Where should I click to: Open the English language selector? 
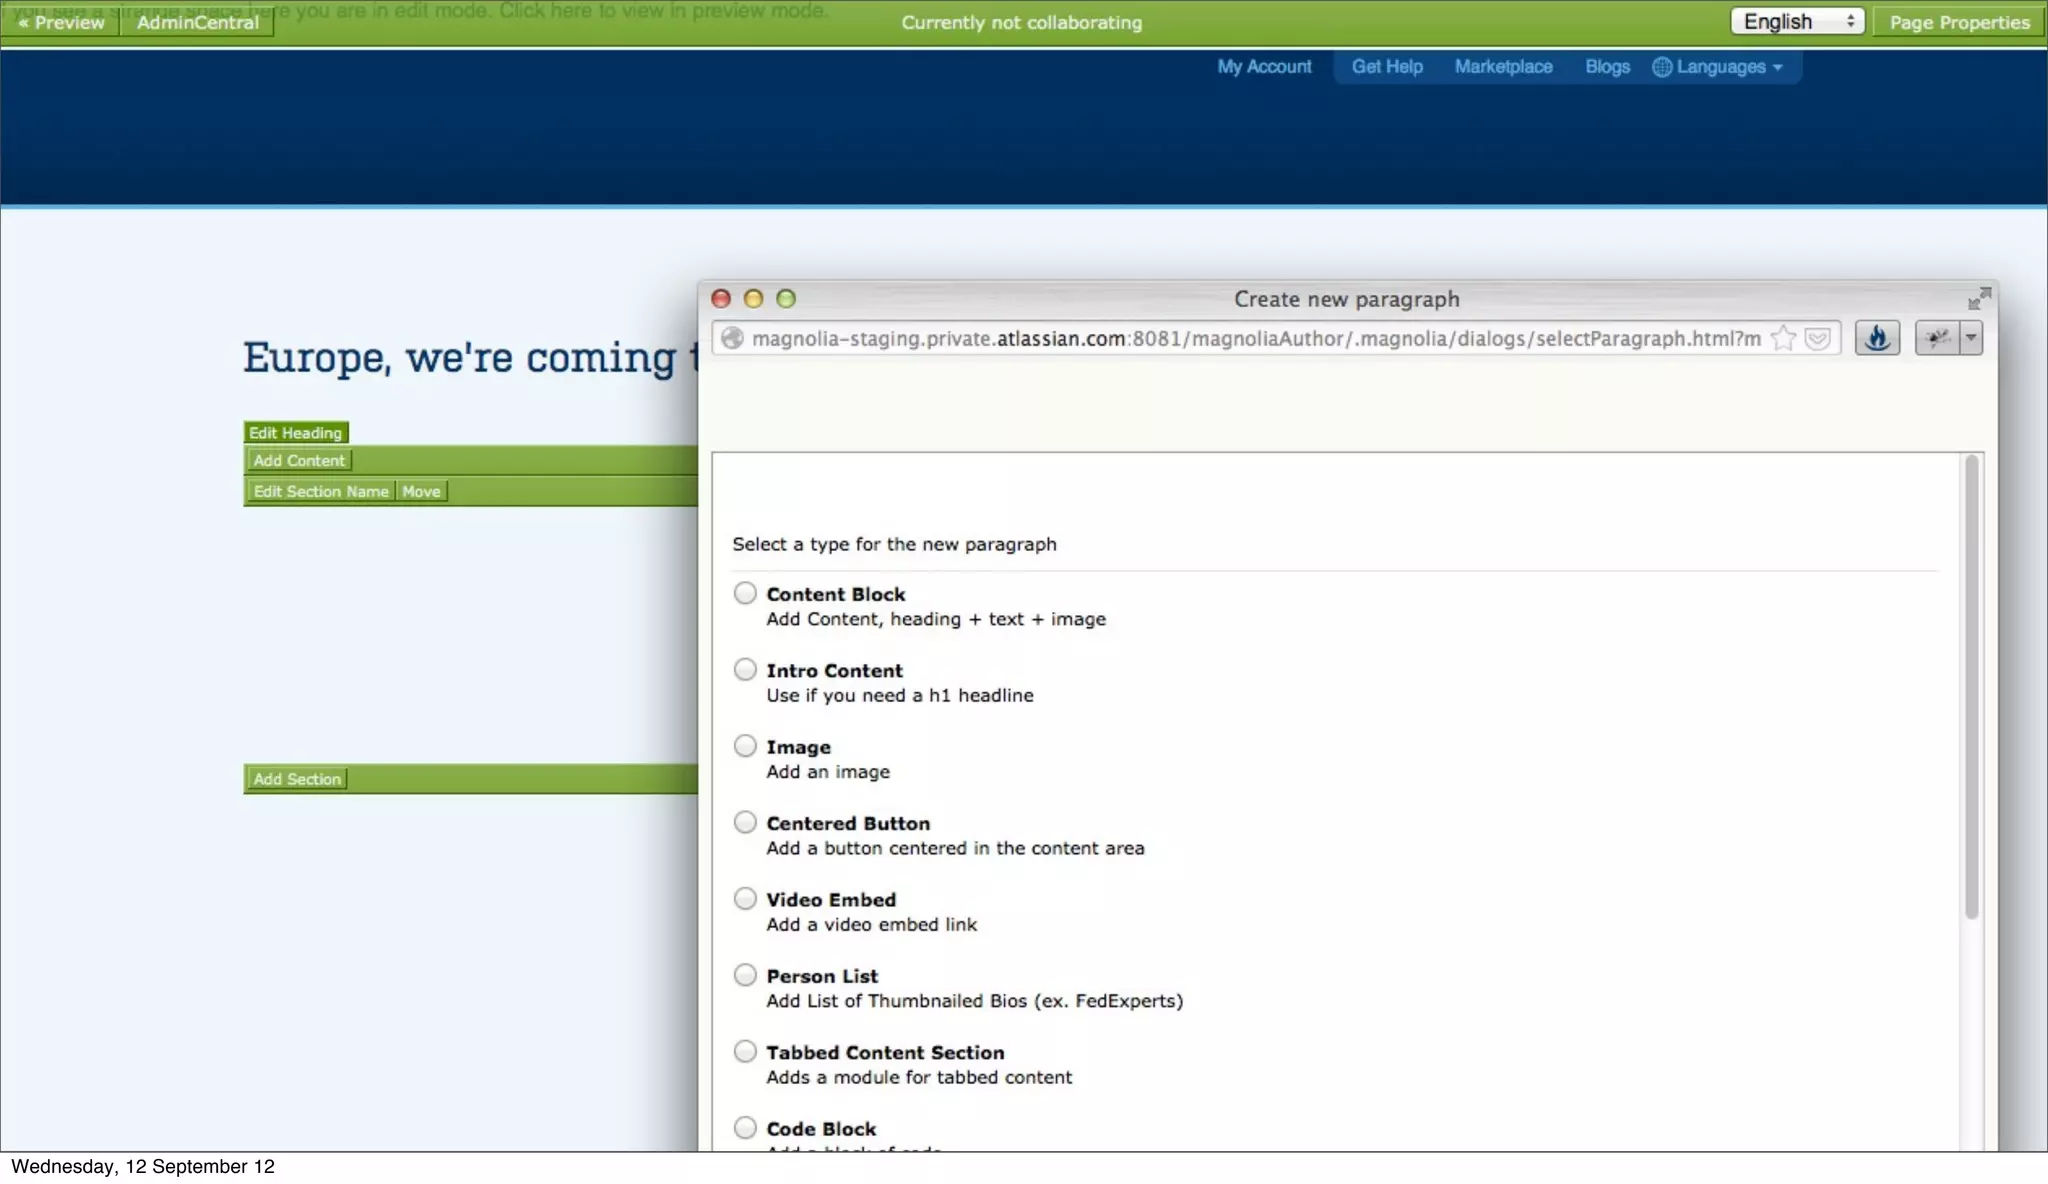(x=1797, y=22)
